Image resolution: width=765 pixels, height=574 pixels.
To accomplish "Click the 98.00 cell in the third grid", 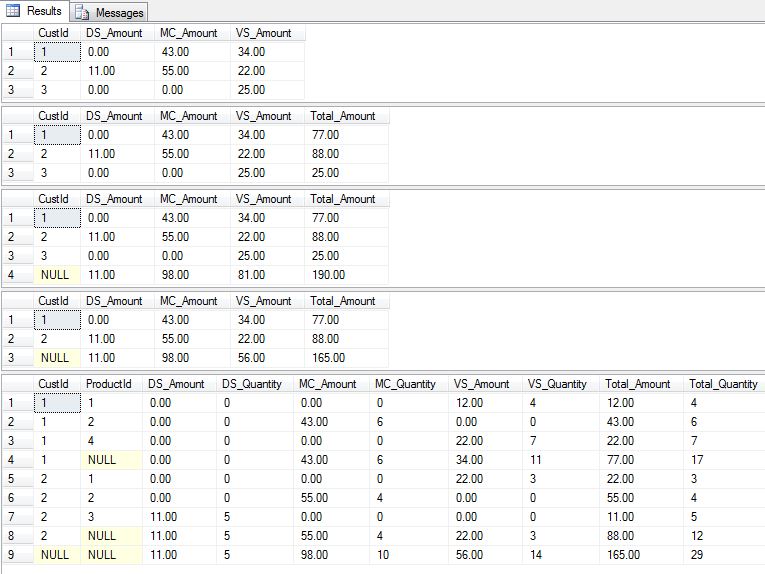I will (x=192, y=275).
